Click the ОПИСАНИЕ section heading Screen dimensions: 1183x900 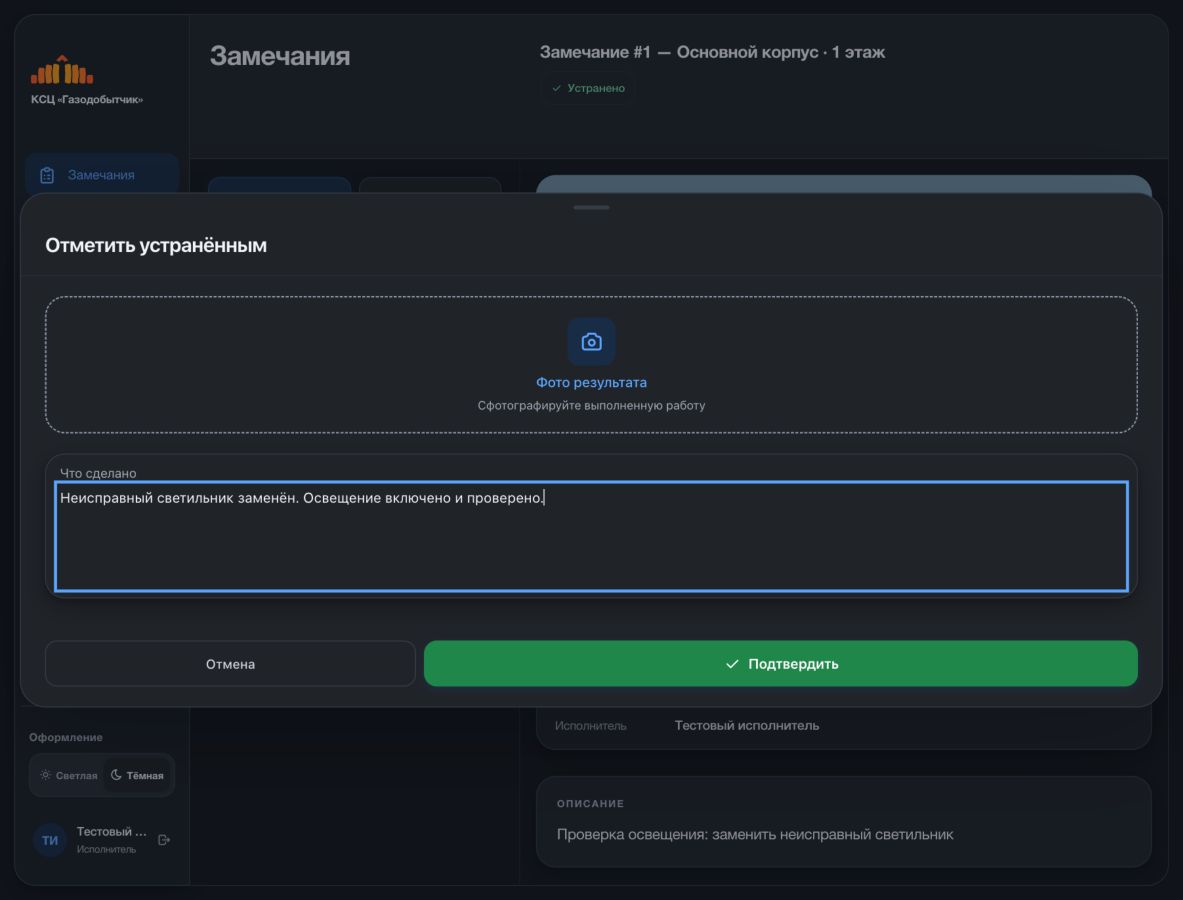pyautogui.click(x=590, y=803)
